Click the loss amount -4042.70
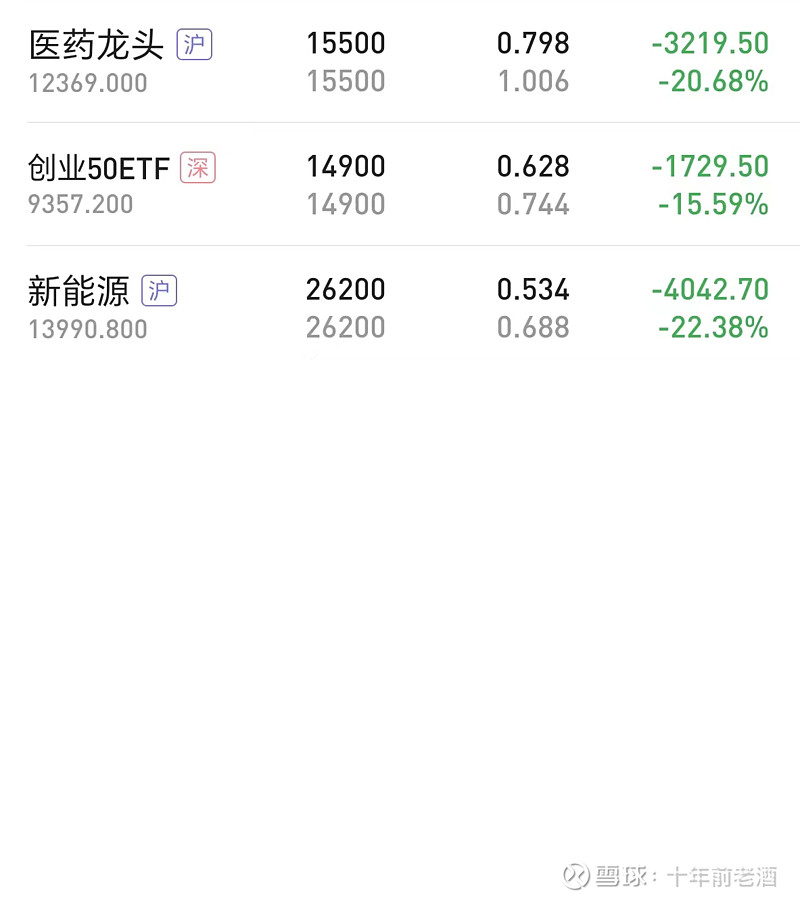This screenshot has height=901, width=800. pyautogui.click(x=710, y=290)
